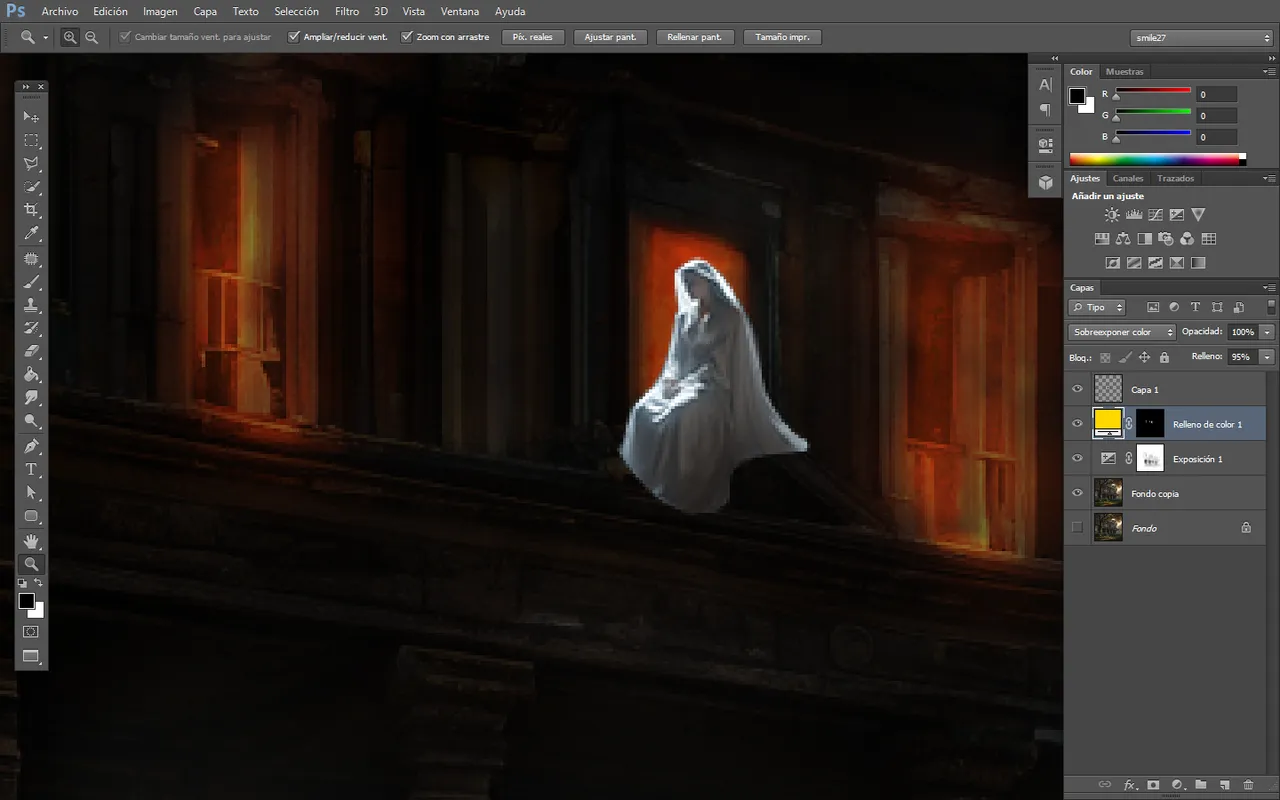The width and height of the screenshot is (1280, 800).
Task: Add a Channel Mixer adjustment
Action: coord(1187,239)
